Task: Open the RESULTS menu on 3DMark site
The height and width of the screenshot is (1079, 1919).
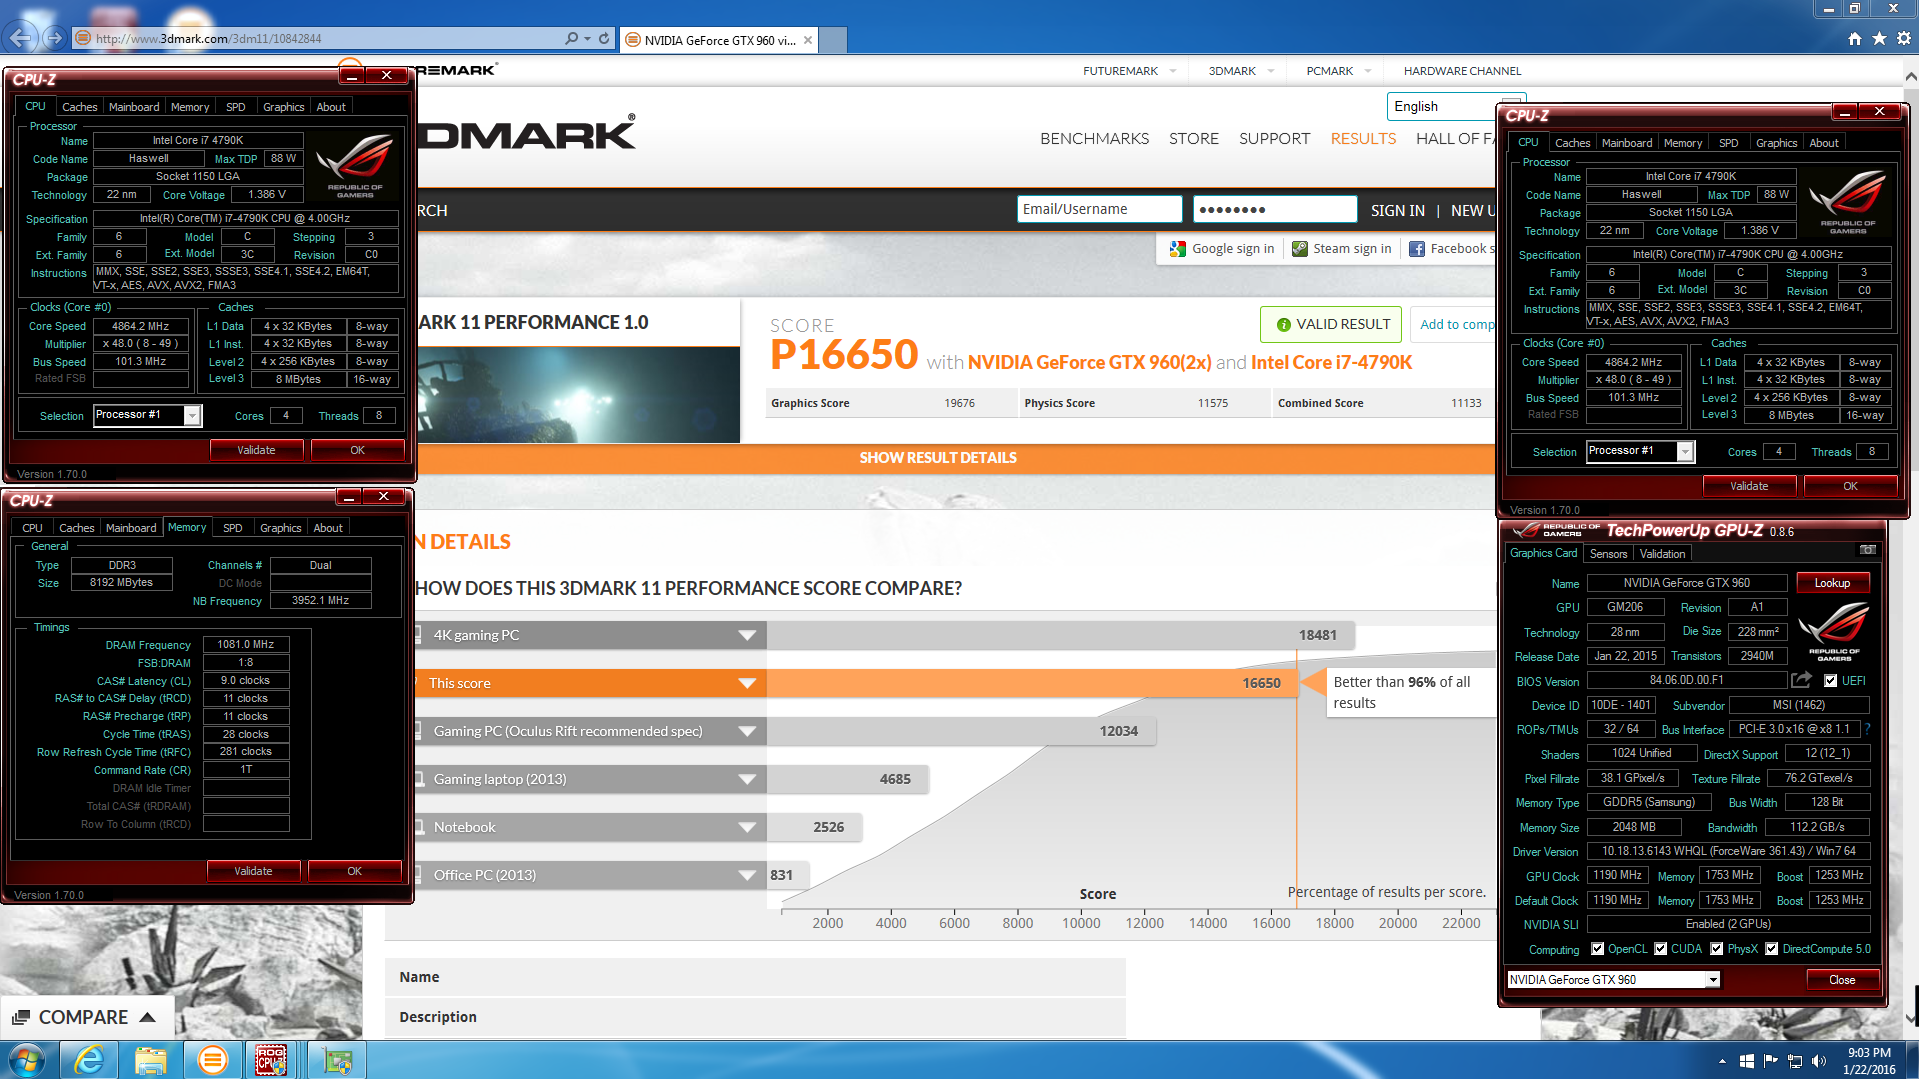Action: click(x=1363, y=139)
